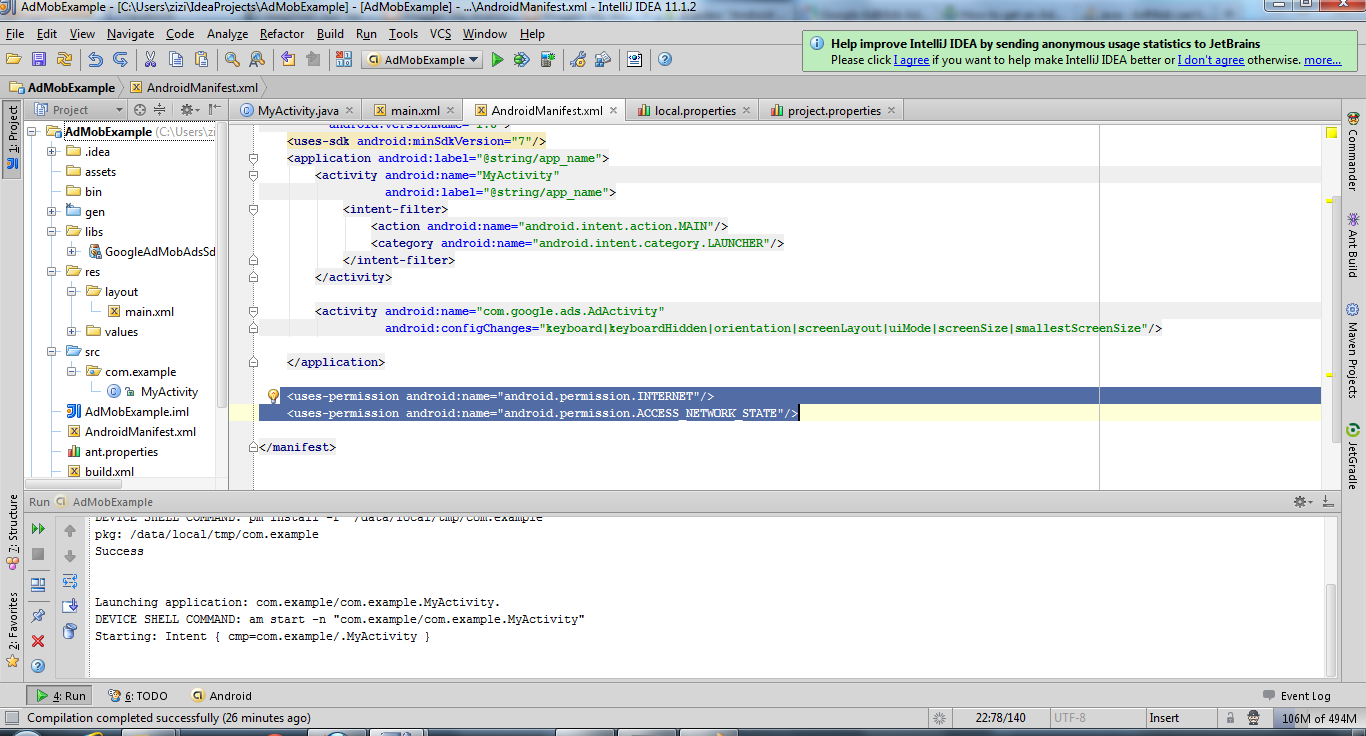Collapse the src folder node
1366x736 pixels.
(52, 352)
